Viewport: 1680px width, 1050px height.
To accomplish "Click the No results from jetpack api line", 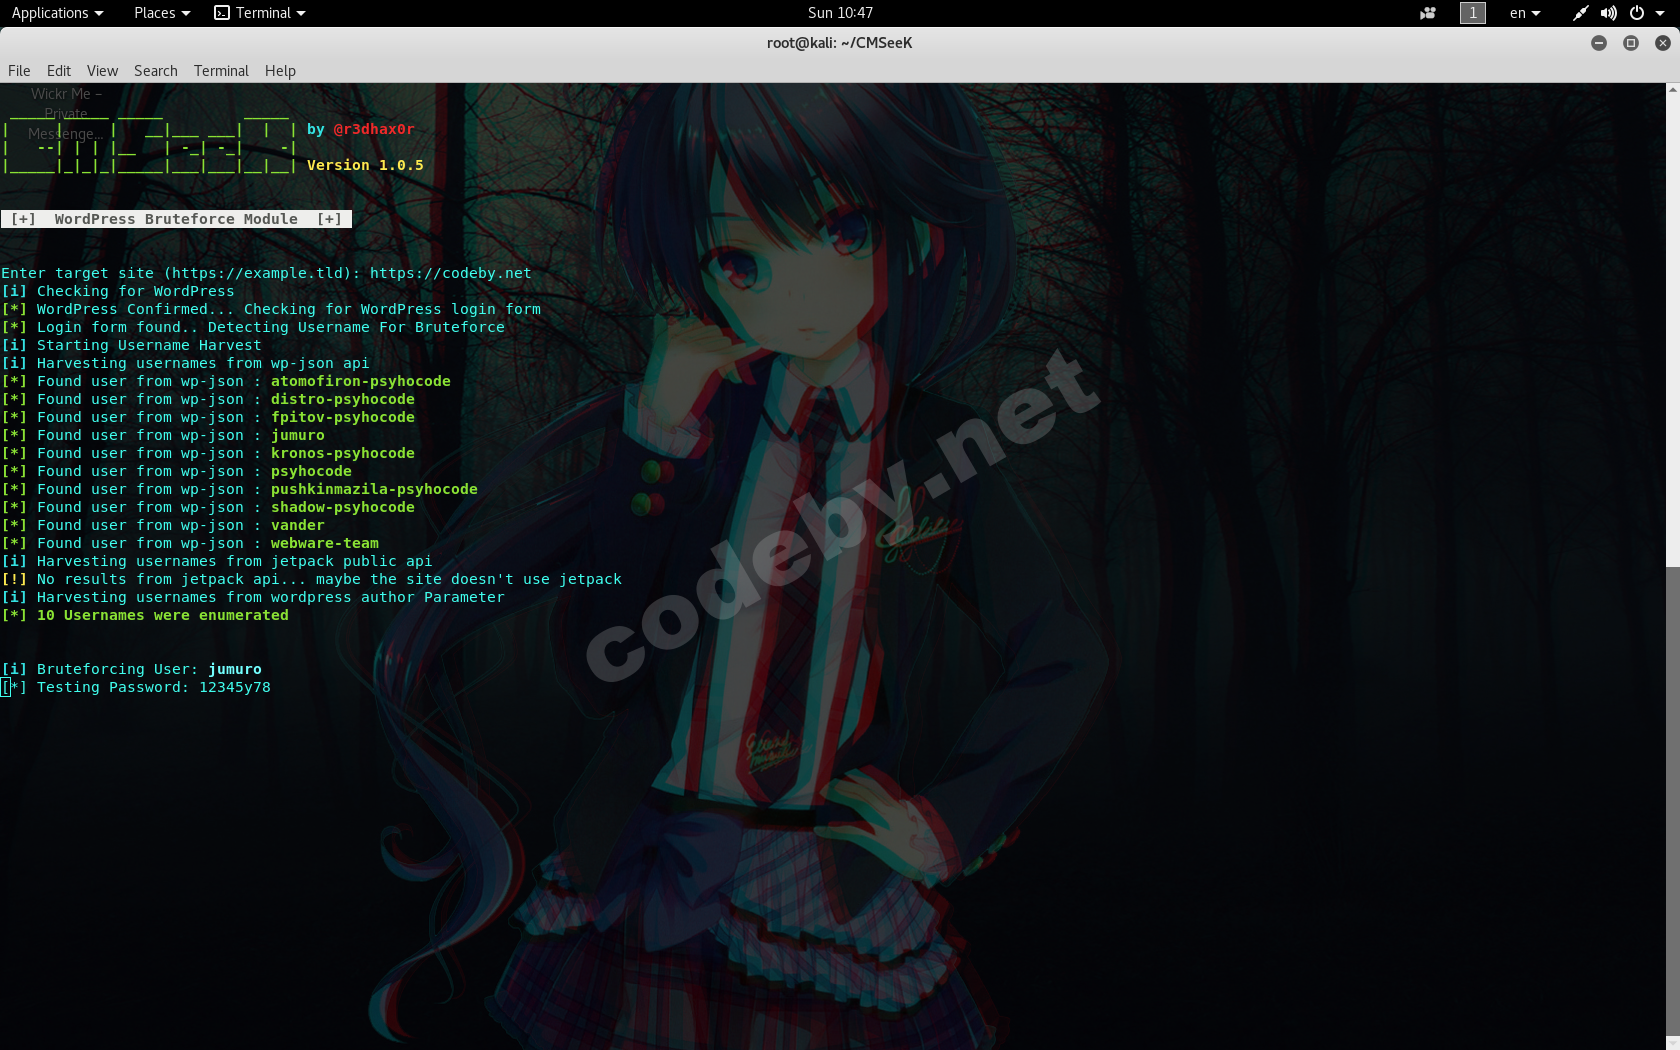I will 311,579.
